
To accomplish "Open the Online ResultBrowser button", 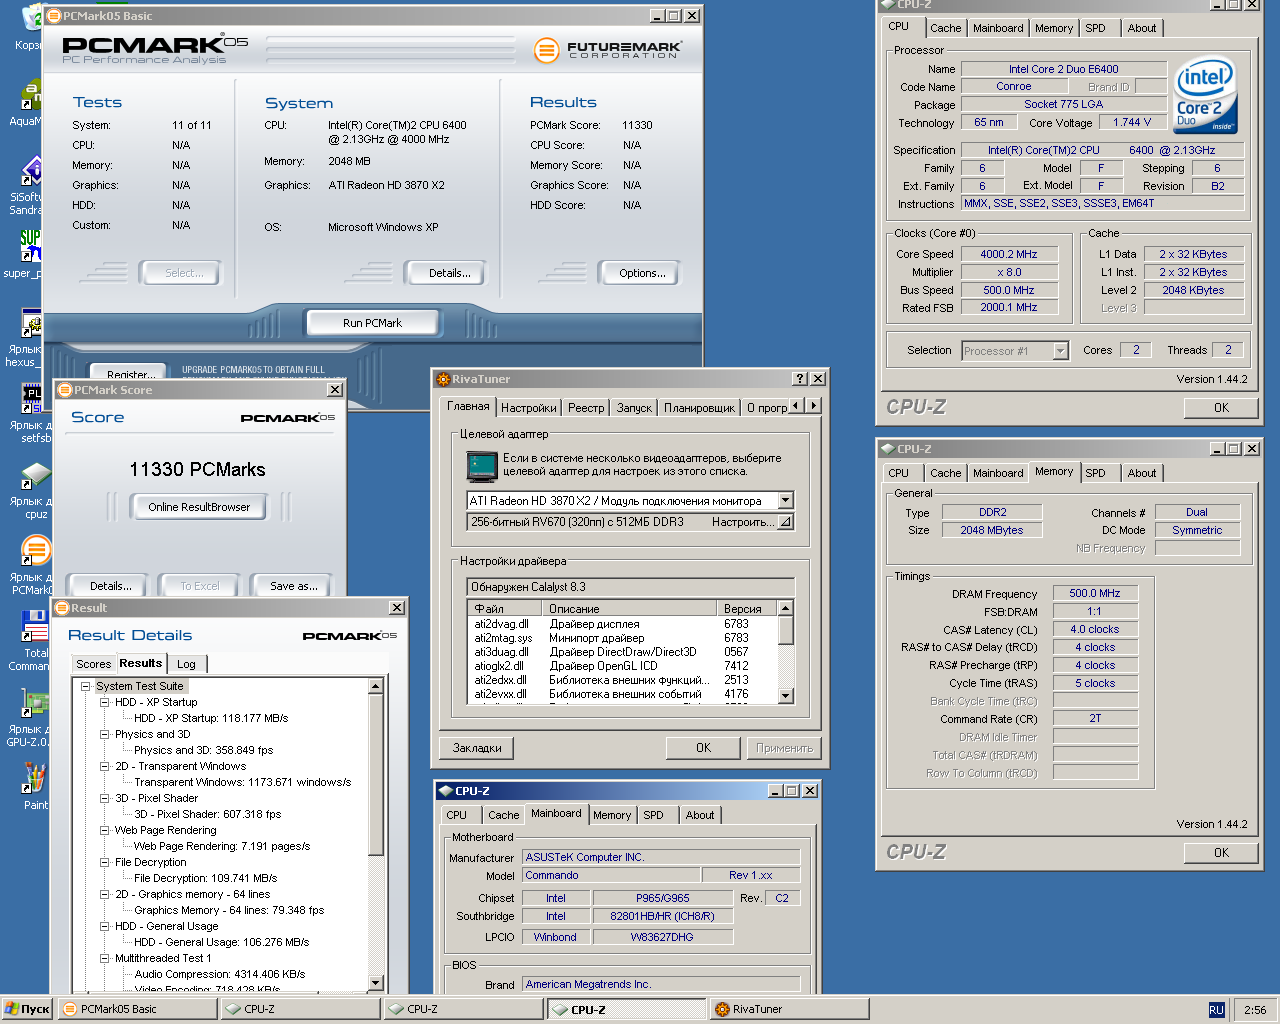I will (199, 507).
